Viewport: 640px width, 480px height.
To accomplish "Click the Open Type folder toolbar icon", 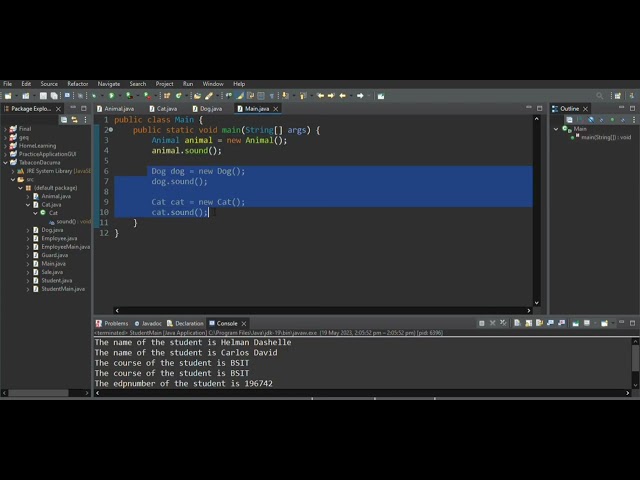I will [198, 96].
